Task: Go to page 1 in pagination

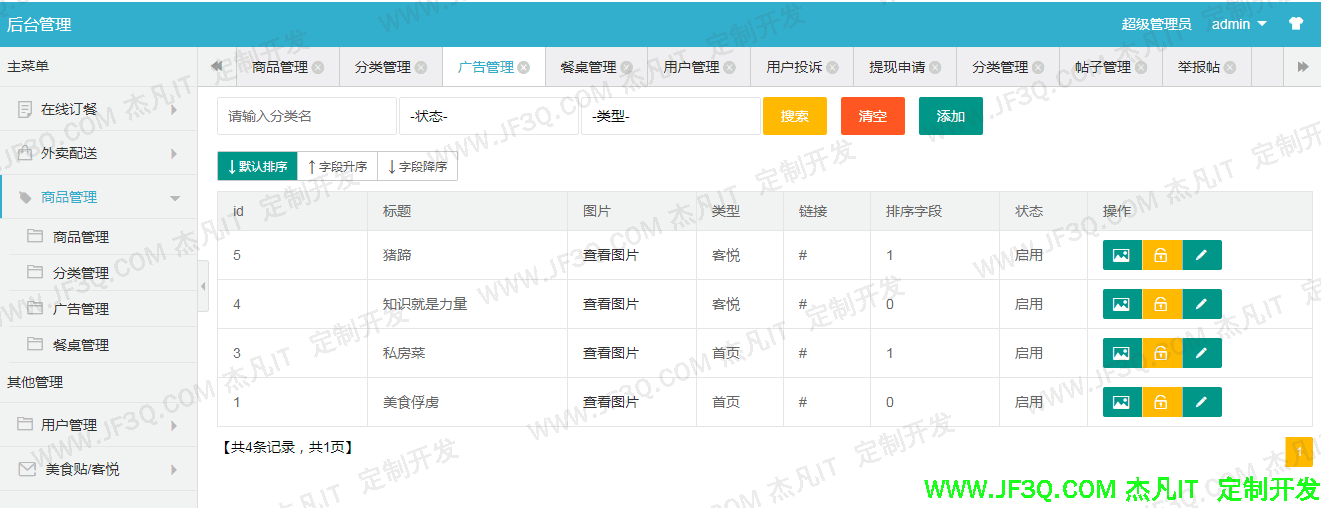Action: (x=1299, y=452)
